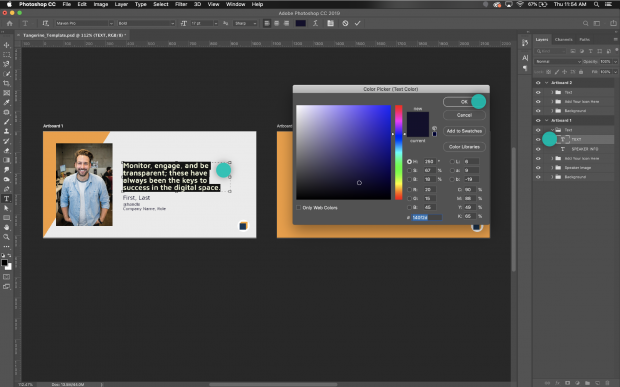Select the Horizontal Type tool

(x=6, y=198)
